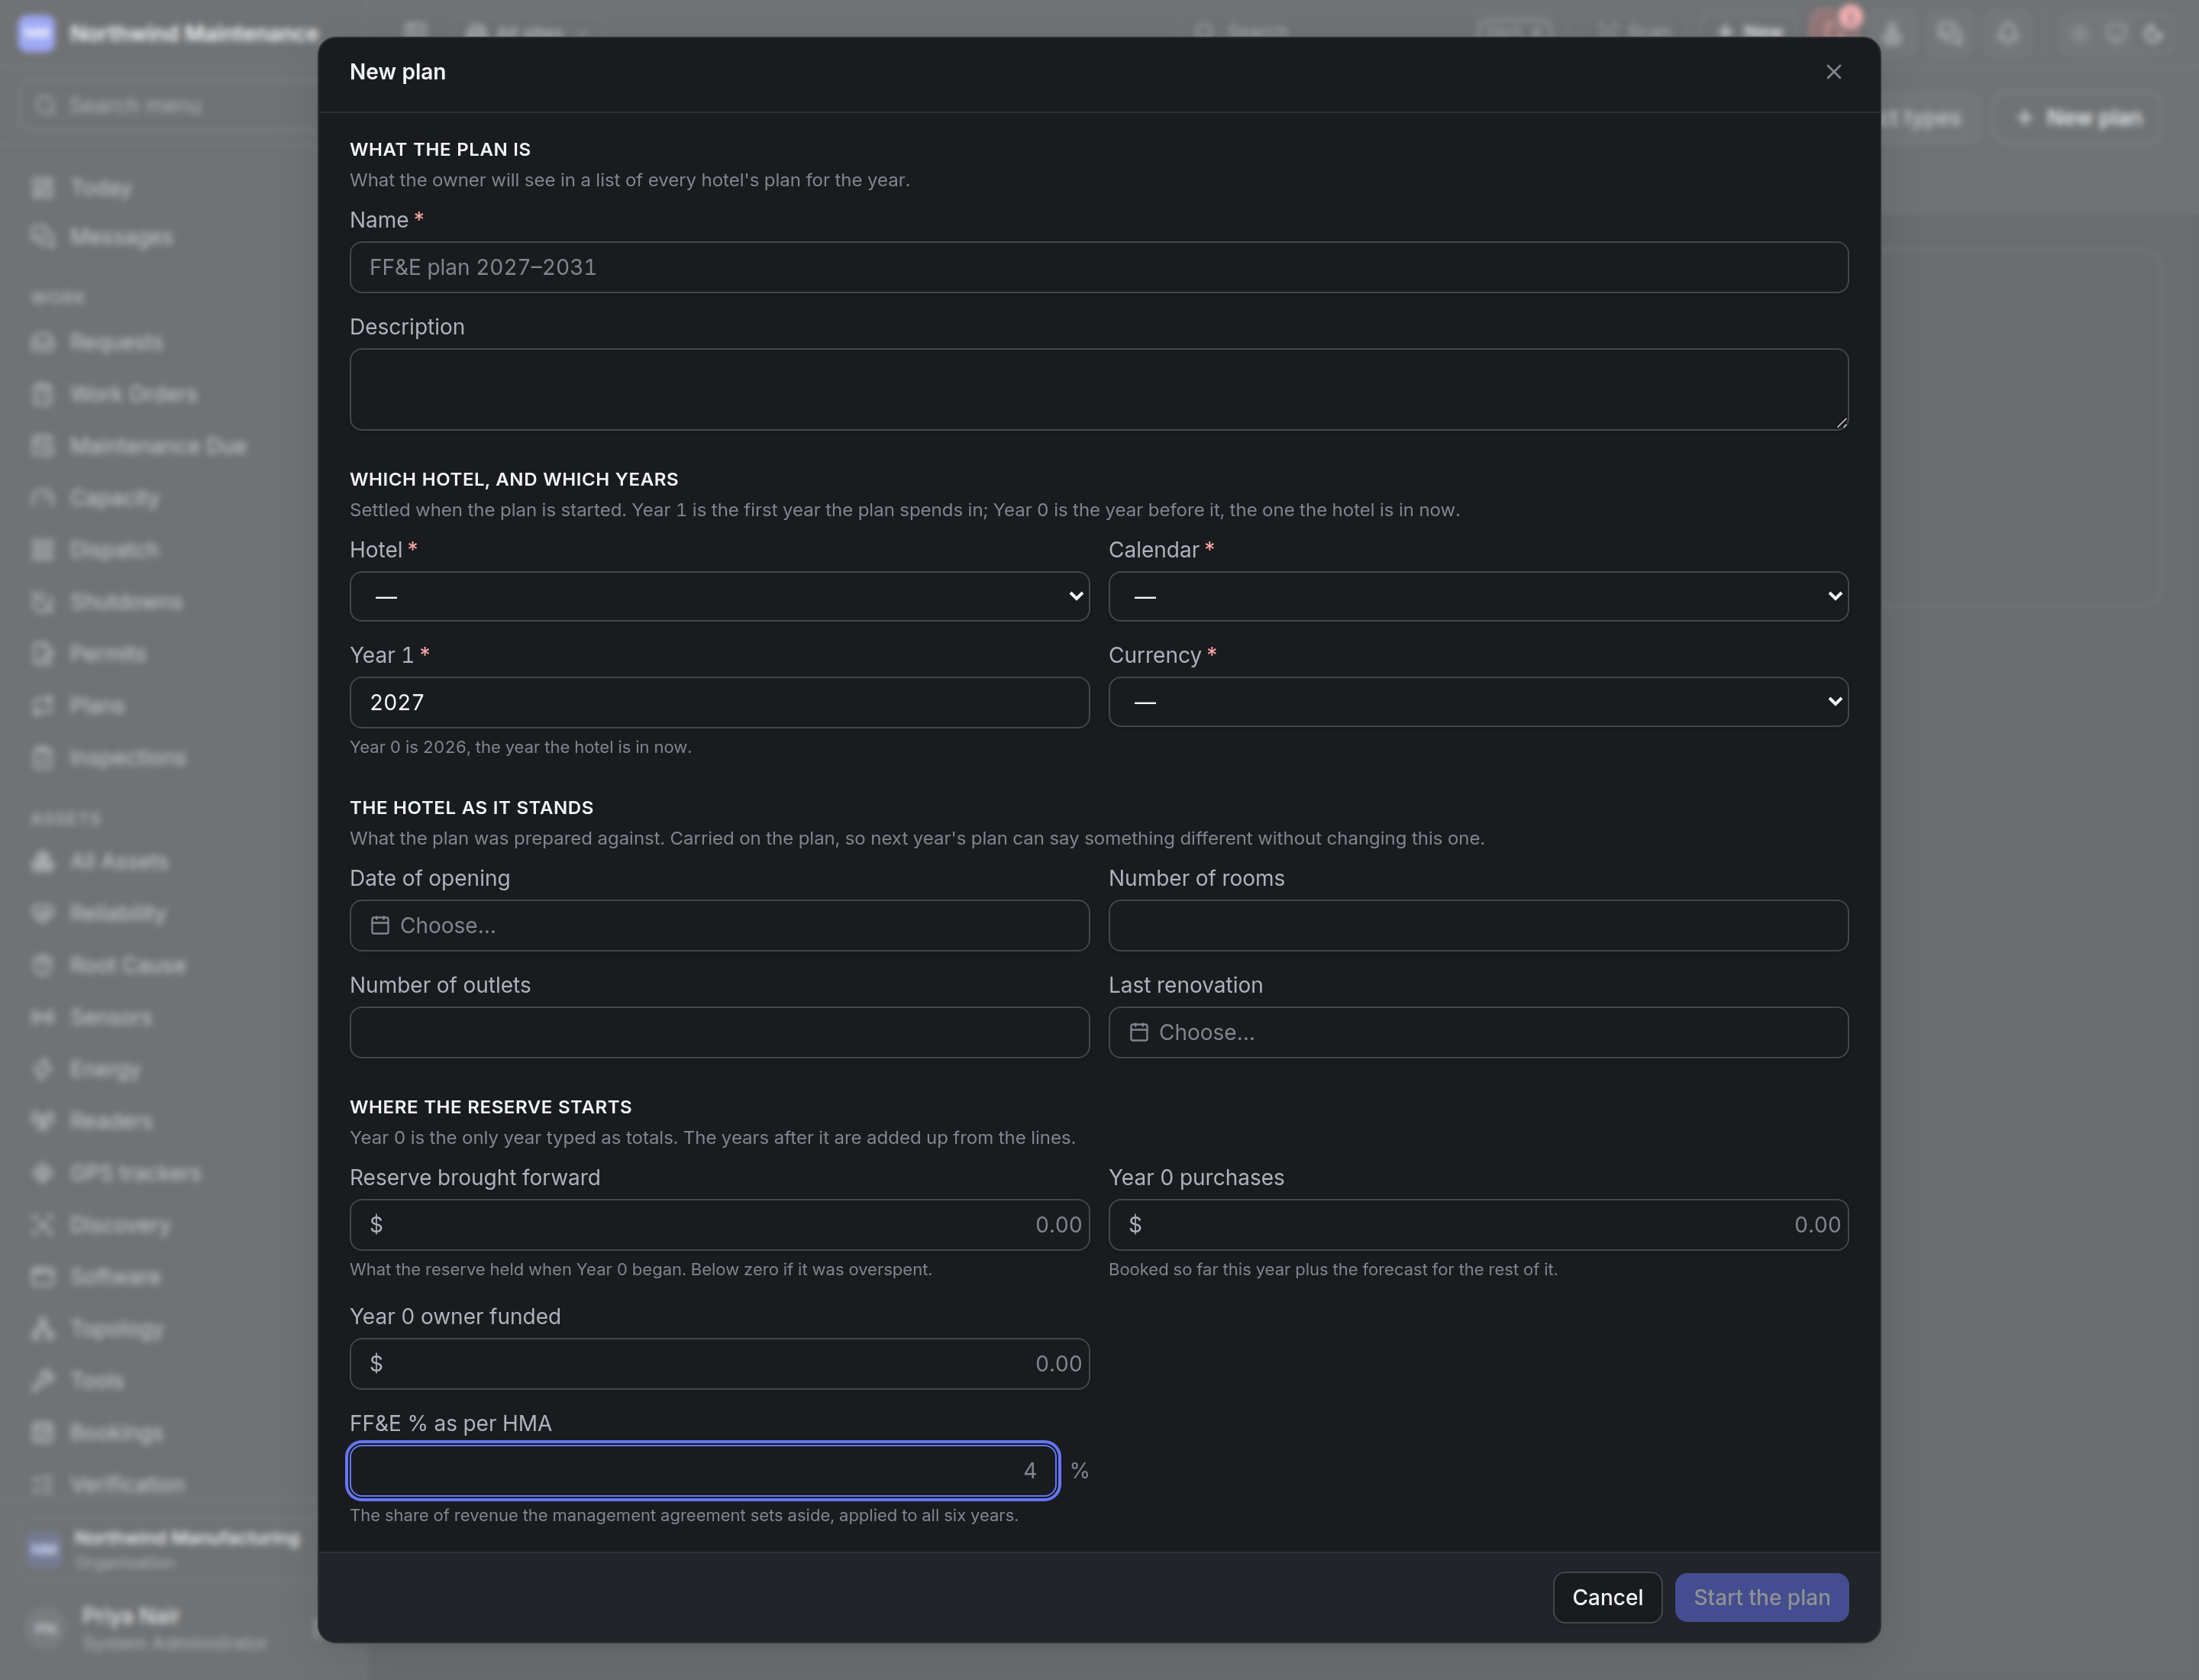Click the Permits sidebar icon
This screenshot has height=1680, width=2199.
(42, 654)
